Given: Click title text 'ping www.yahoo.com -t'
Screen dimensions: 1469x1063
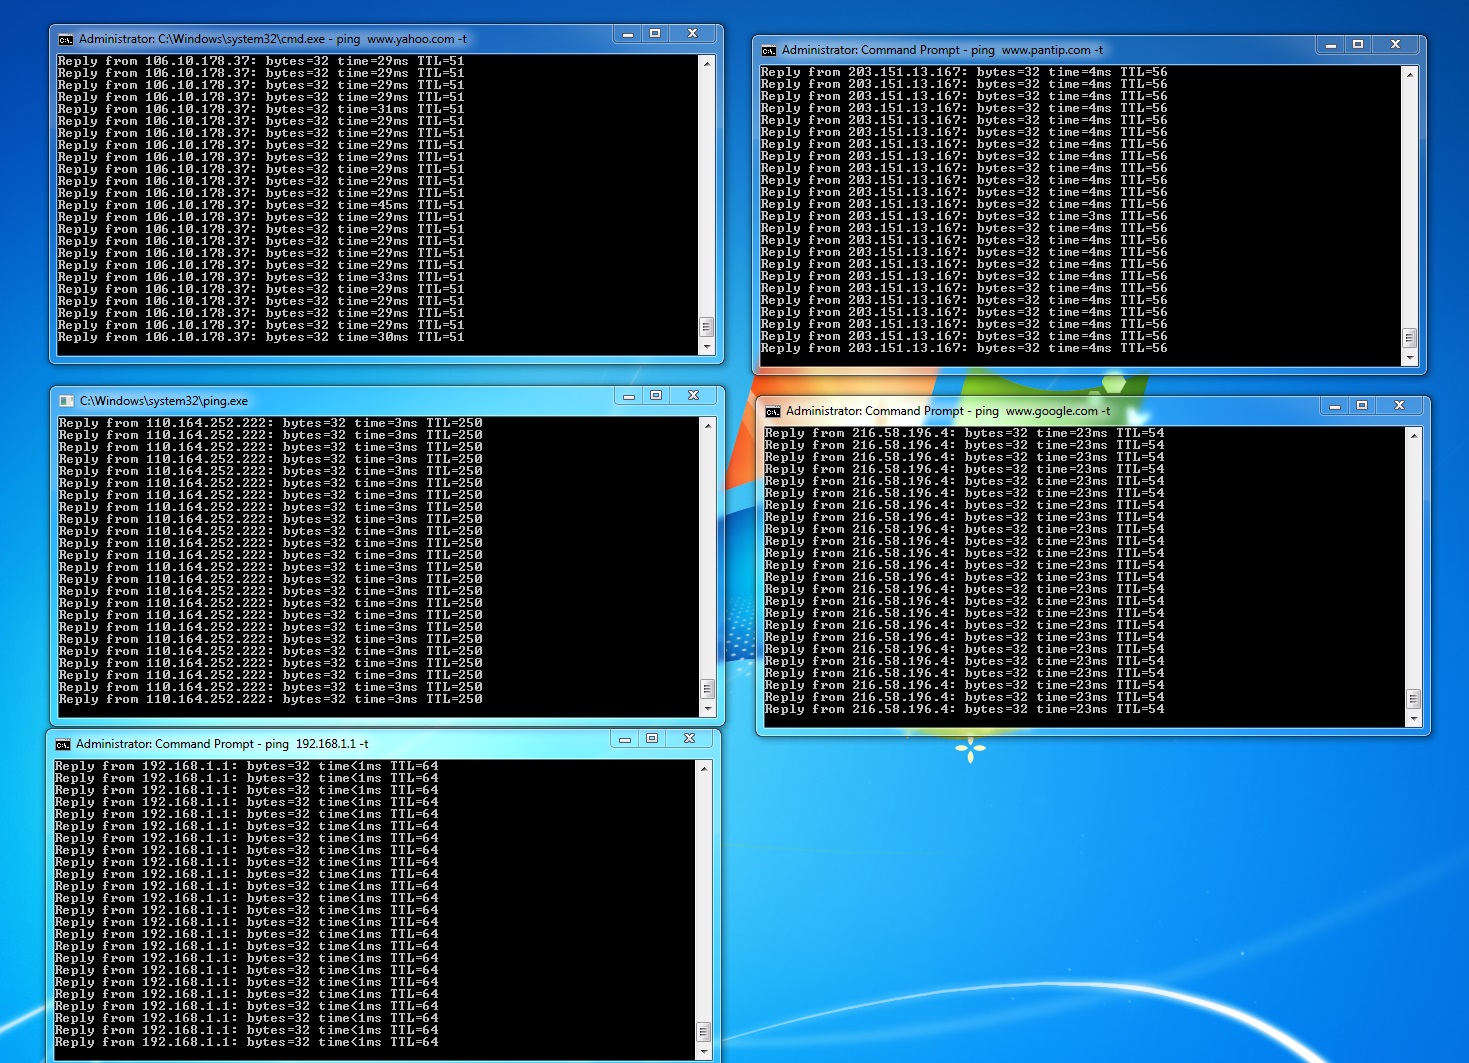Looking at the screenshot, I should point(402,40).
